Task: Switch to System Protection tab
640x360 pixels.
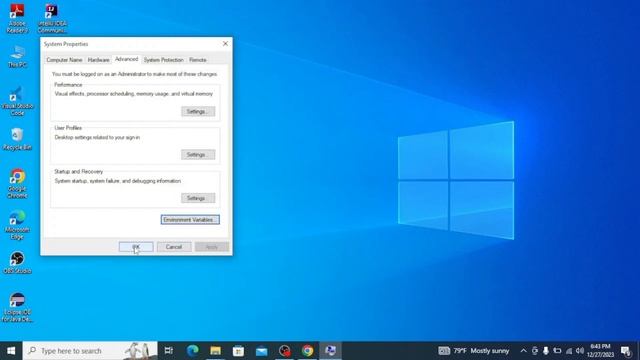Action: [164, 60]
